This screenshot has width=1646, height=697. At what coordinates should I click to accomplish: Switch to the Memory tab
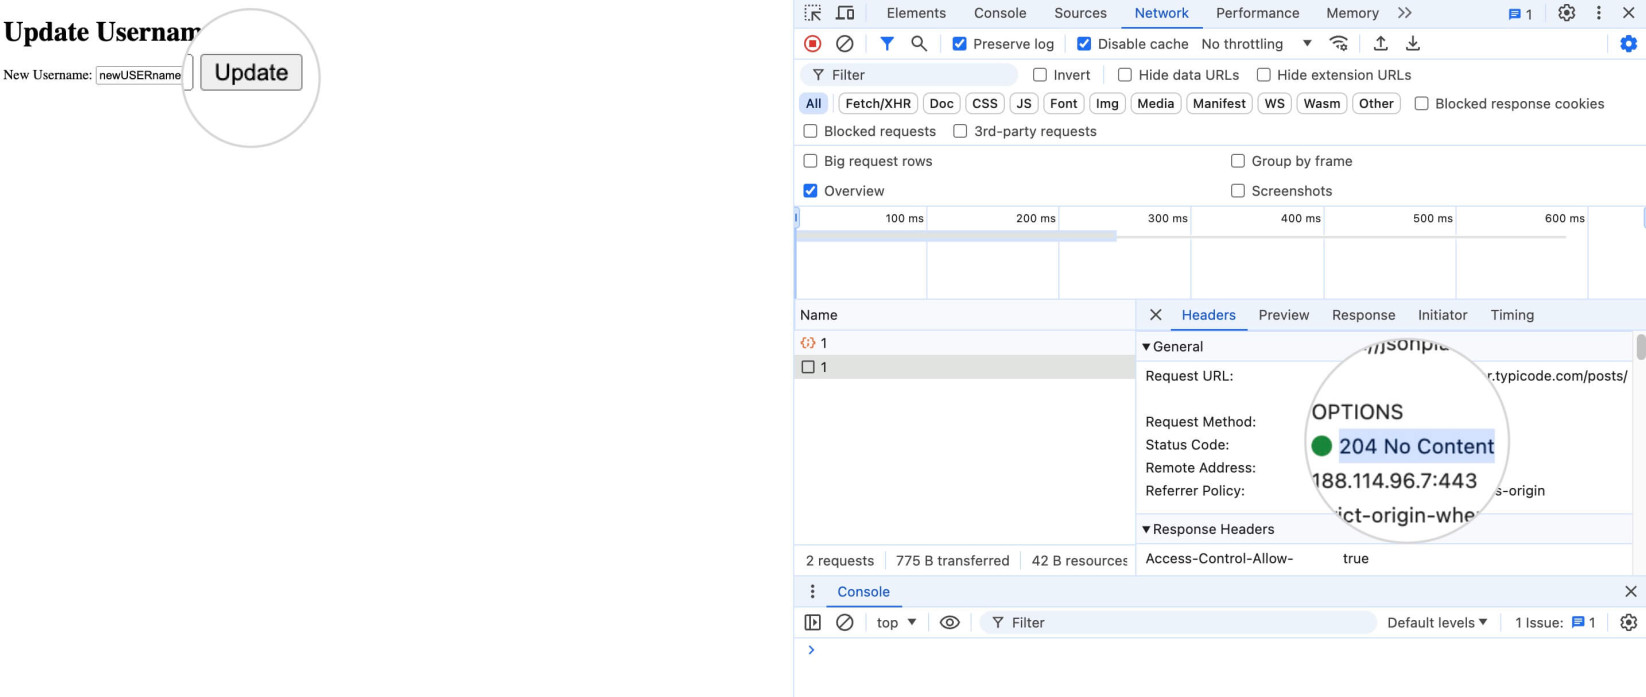pyautogui.click(x=1352, y=13)
